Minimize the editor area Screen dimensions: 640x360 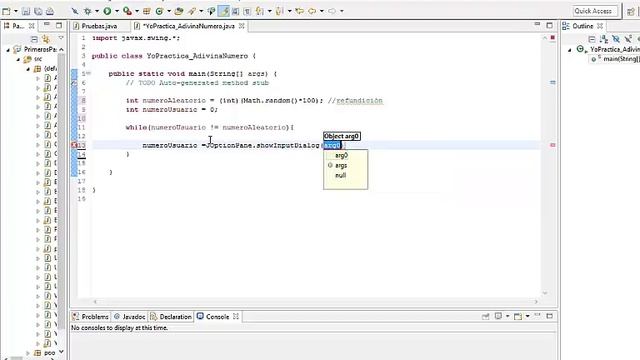[x=537, y=25]
